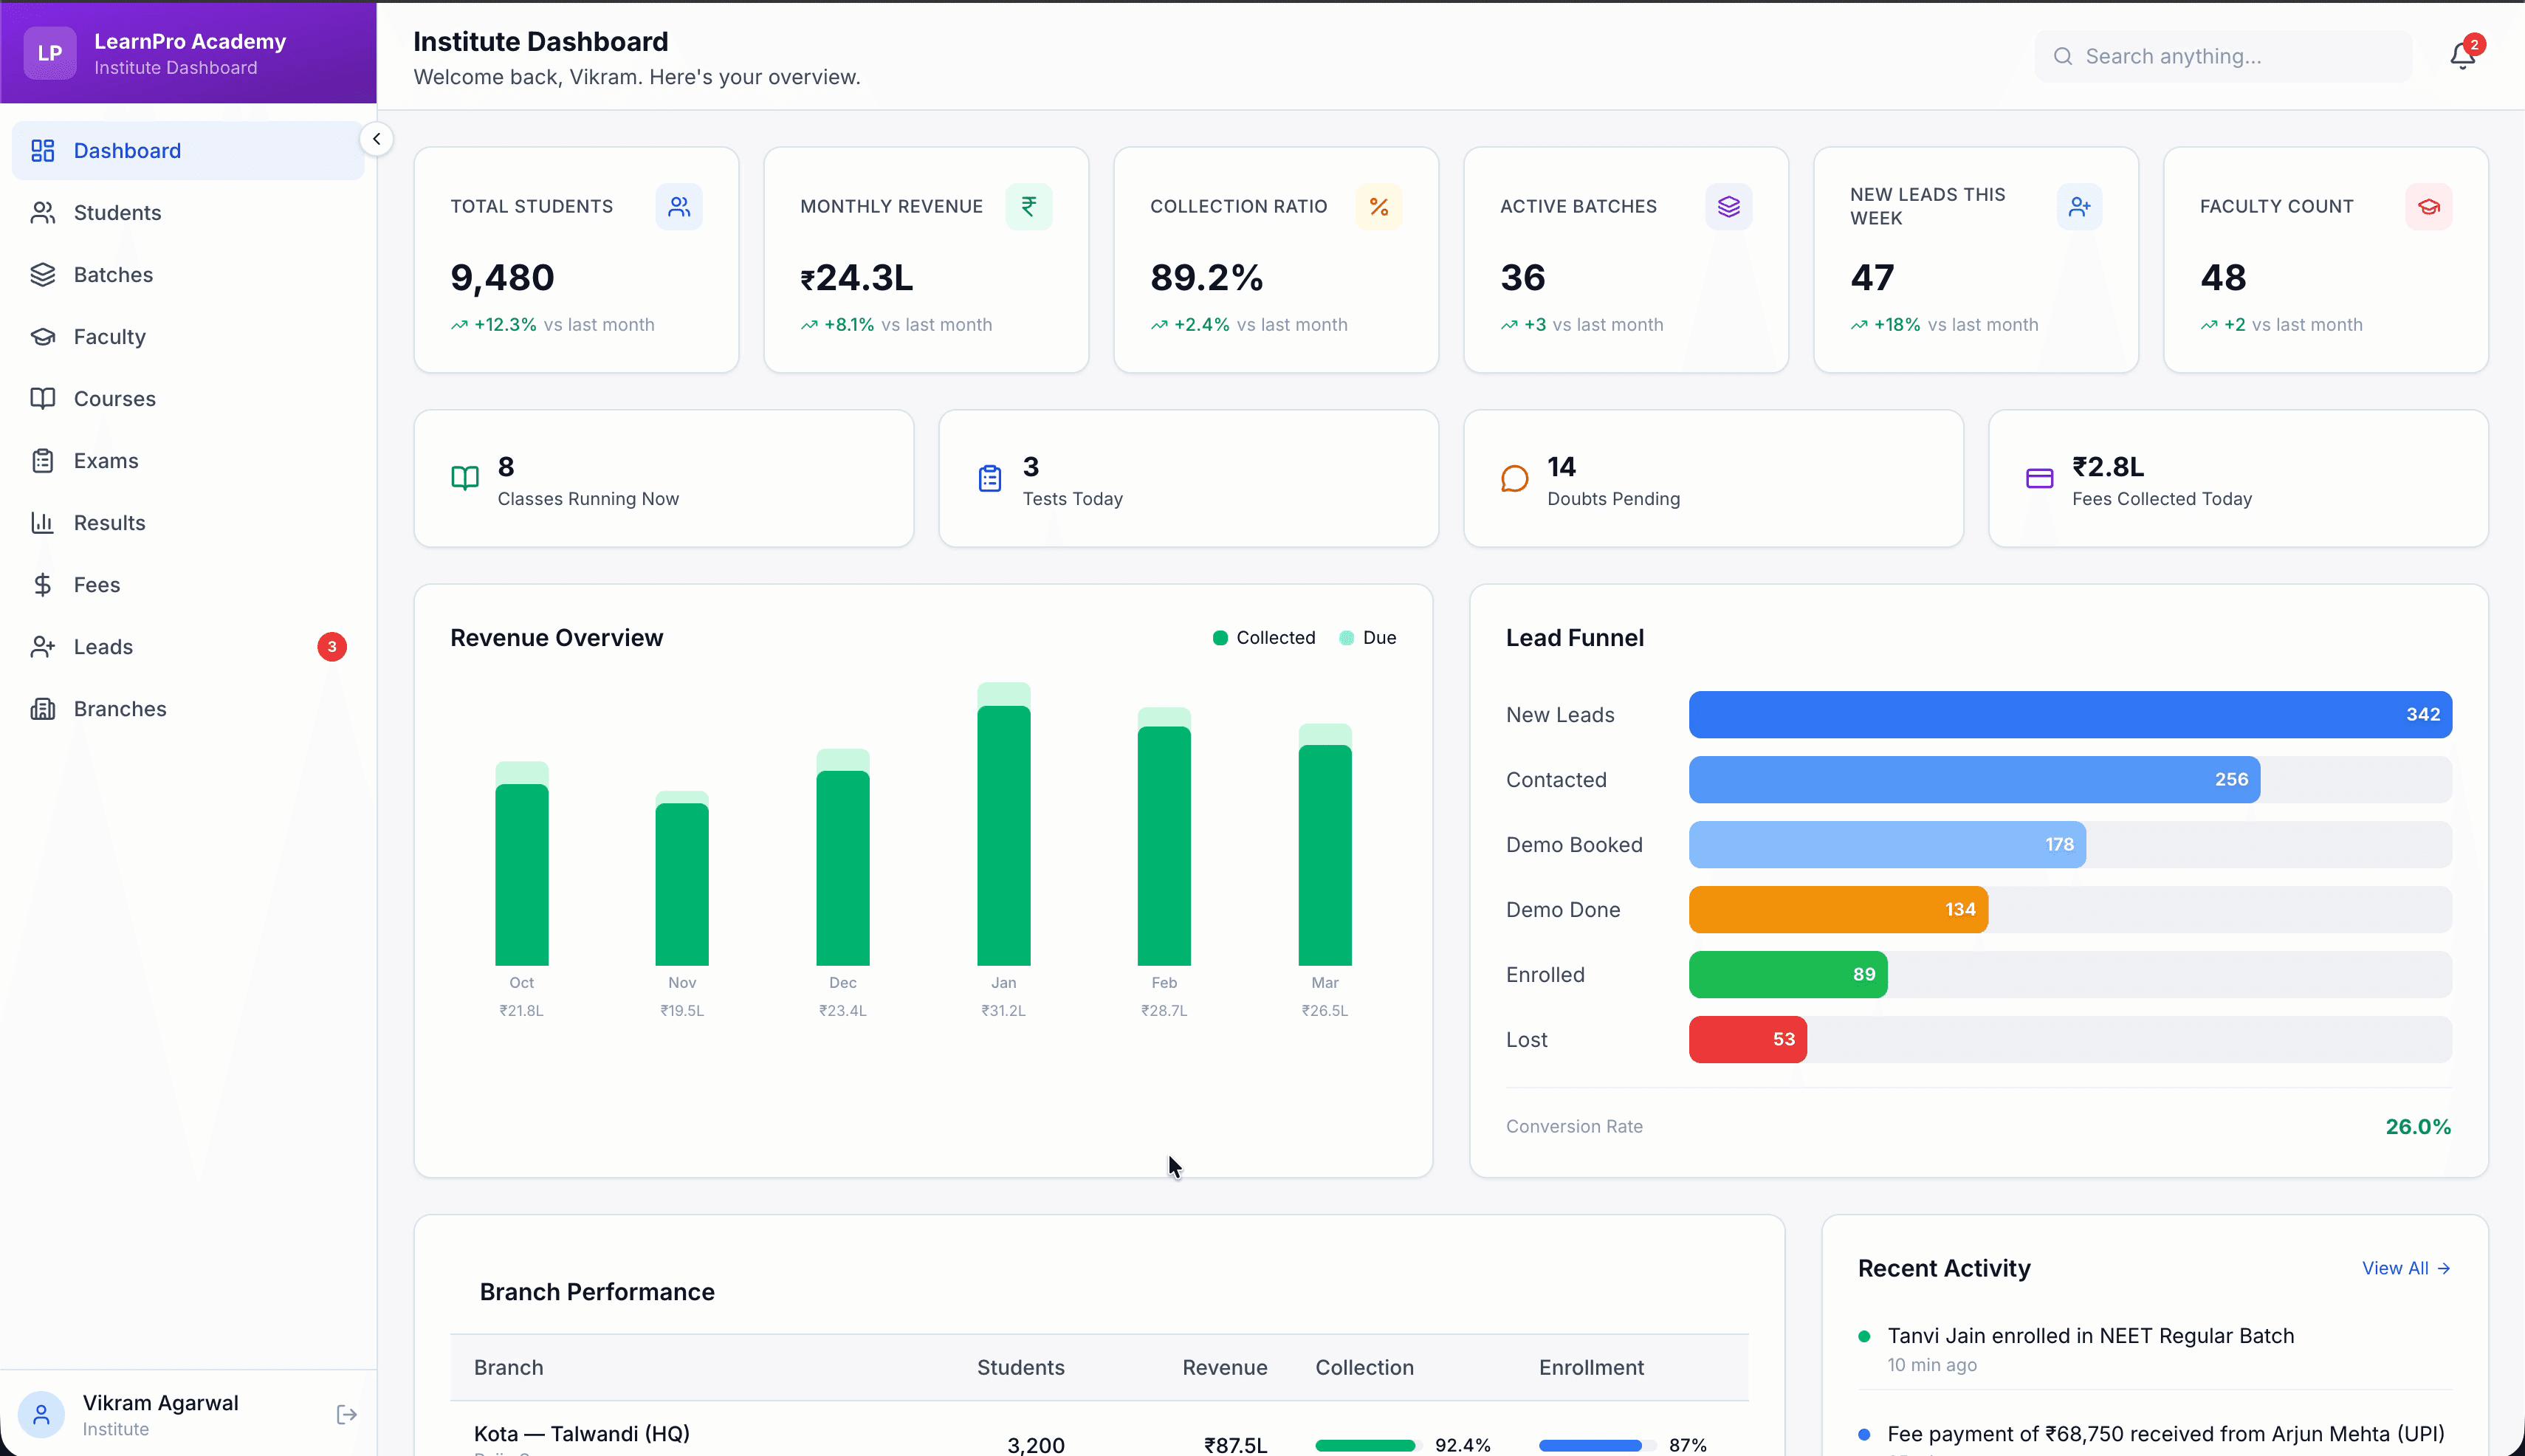The image size is (2525, 1456).
Task: Click the search anything input field
Action: point(2220,55)
